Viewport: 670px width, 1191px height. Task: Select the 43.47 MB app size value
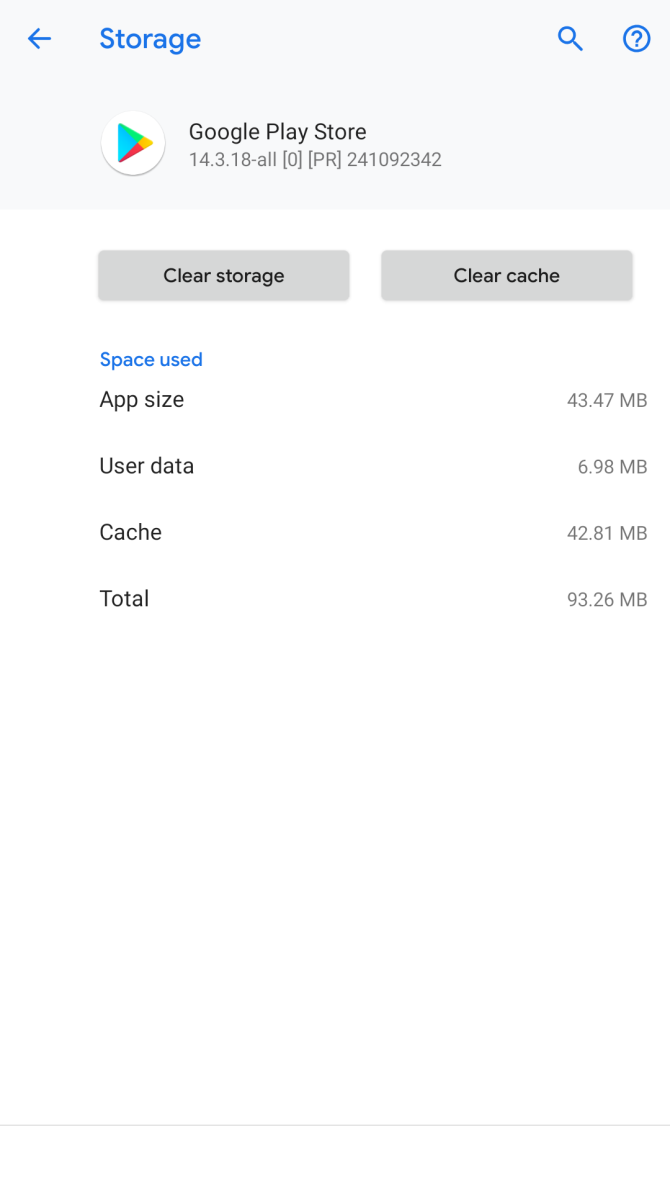pyautogui.click(x=607, y=400)
